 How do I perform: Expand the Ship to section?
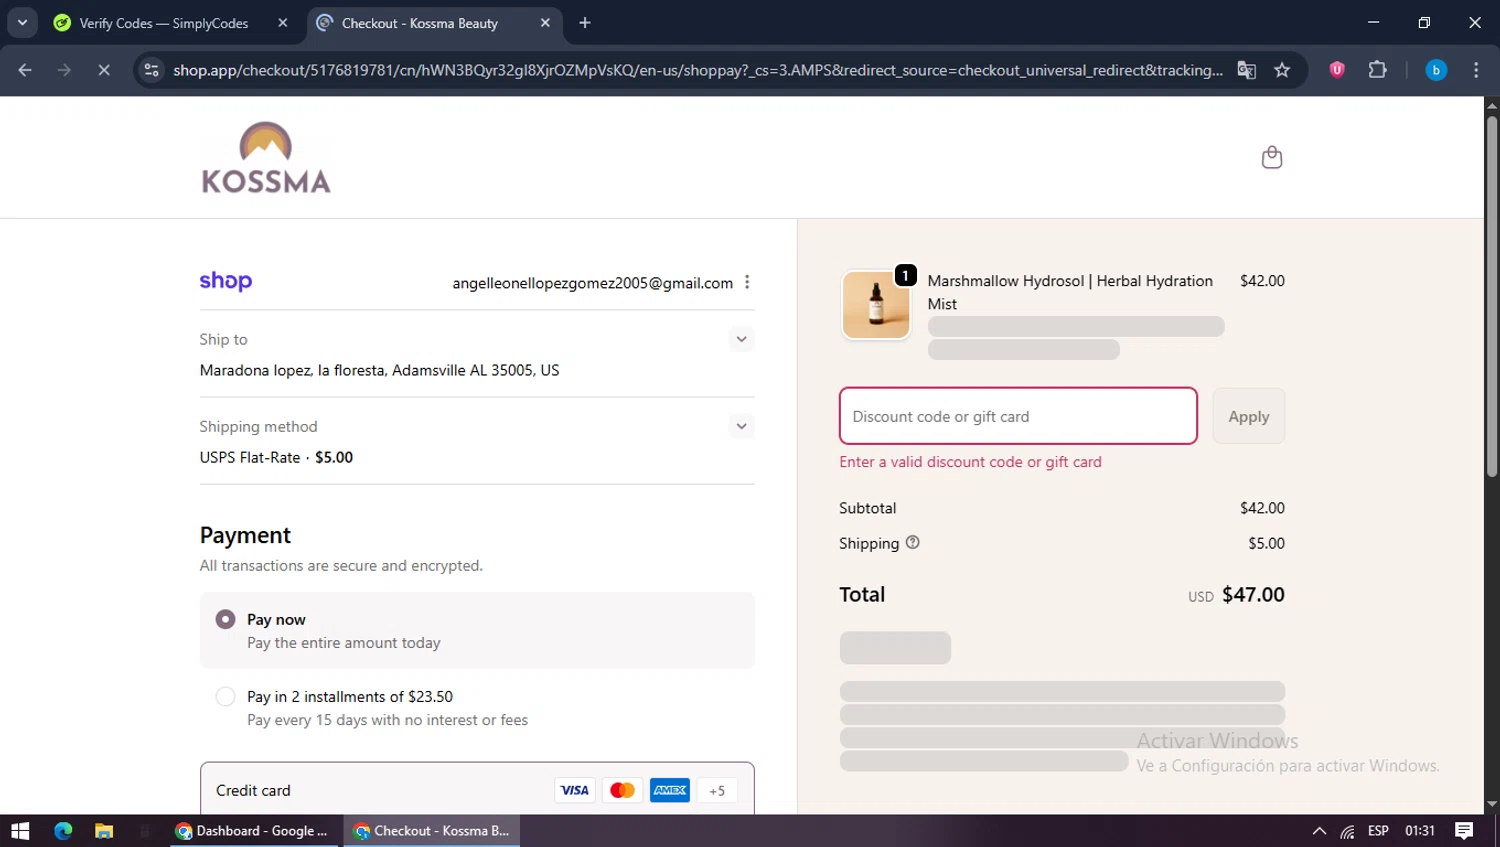pos(741,339)
